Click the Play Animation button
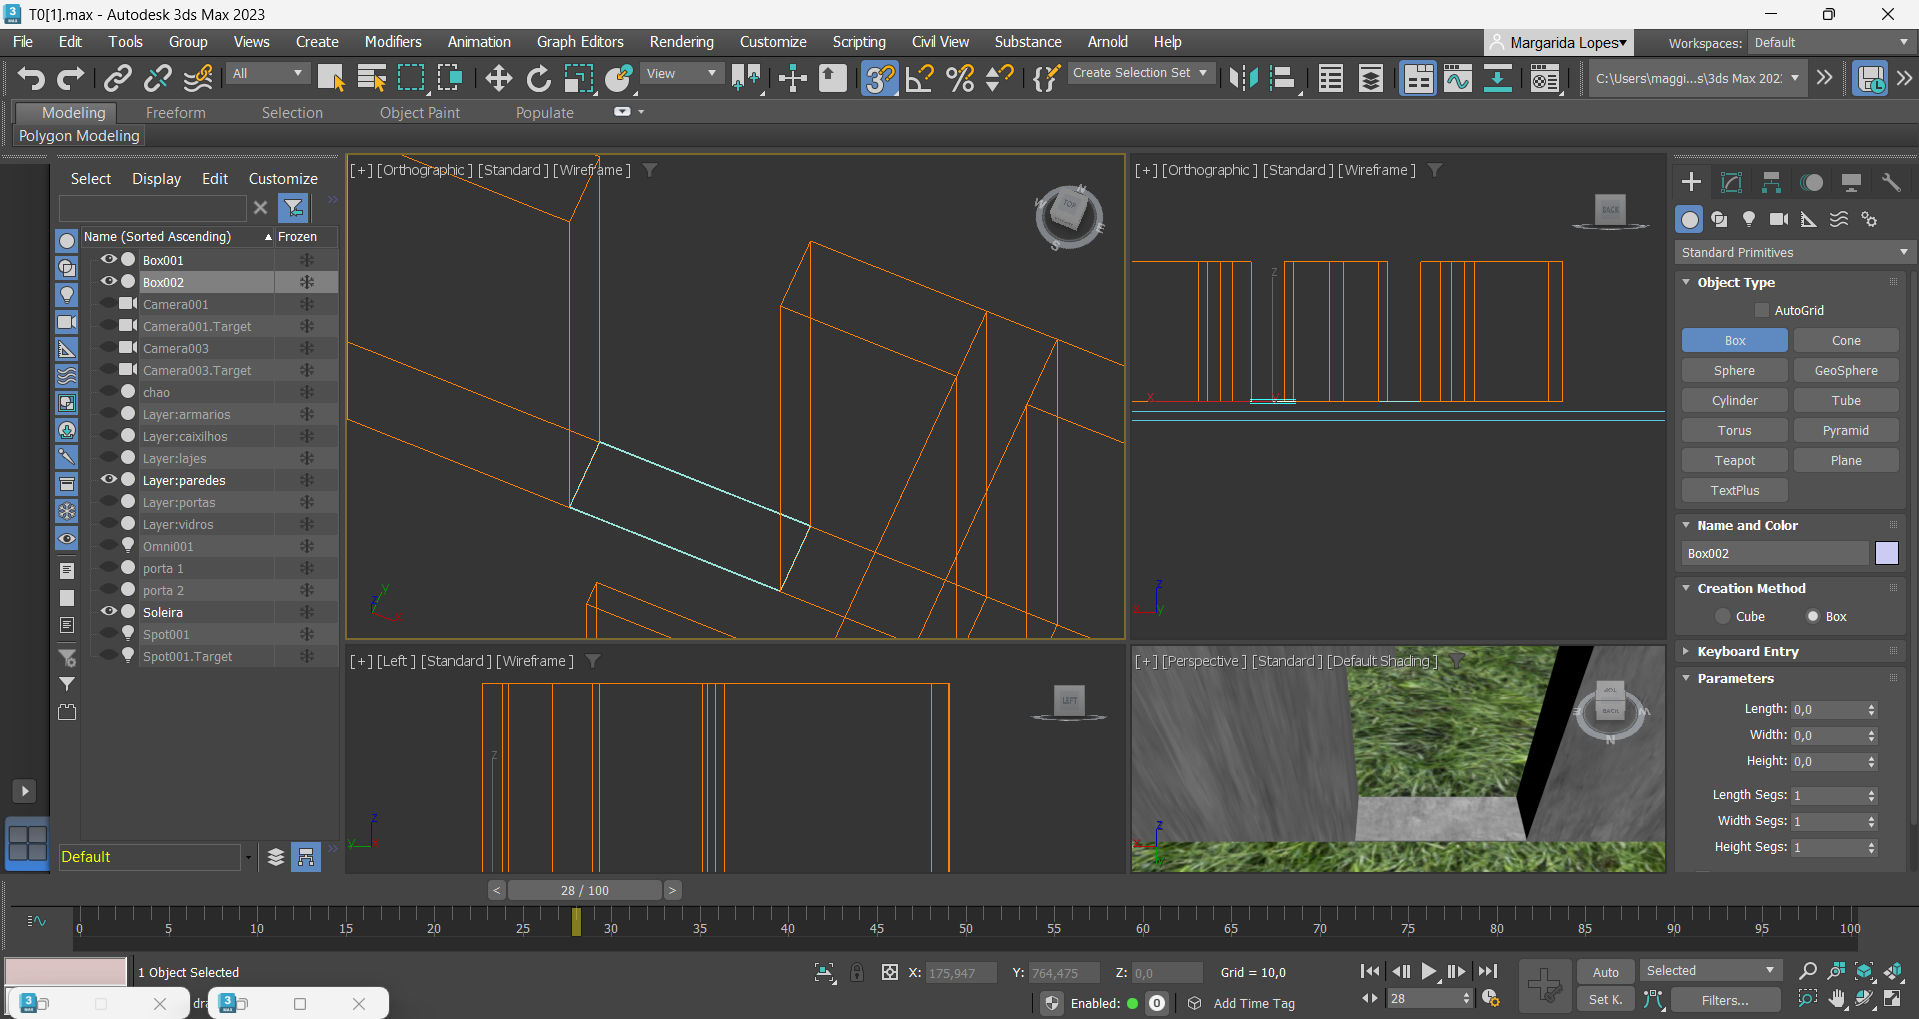 pyautogui.click(x=1428, y=971)
